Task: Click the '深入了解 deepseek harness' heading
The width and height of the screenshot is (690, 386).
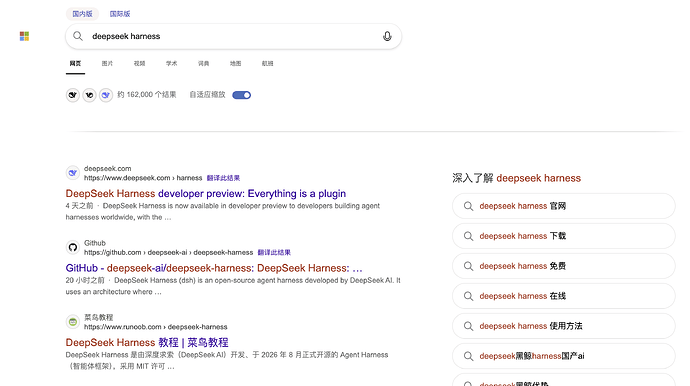Action: coord(517,178)
